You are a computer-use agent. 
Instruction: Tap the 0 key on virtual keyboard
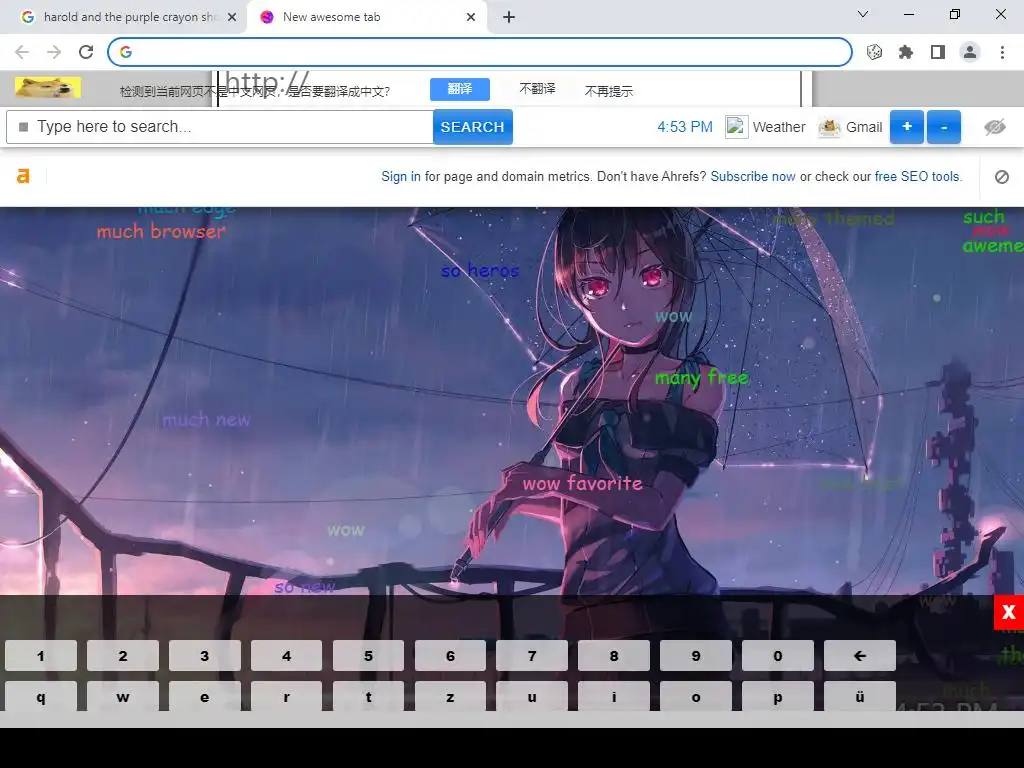pos(778,656)
